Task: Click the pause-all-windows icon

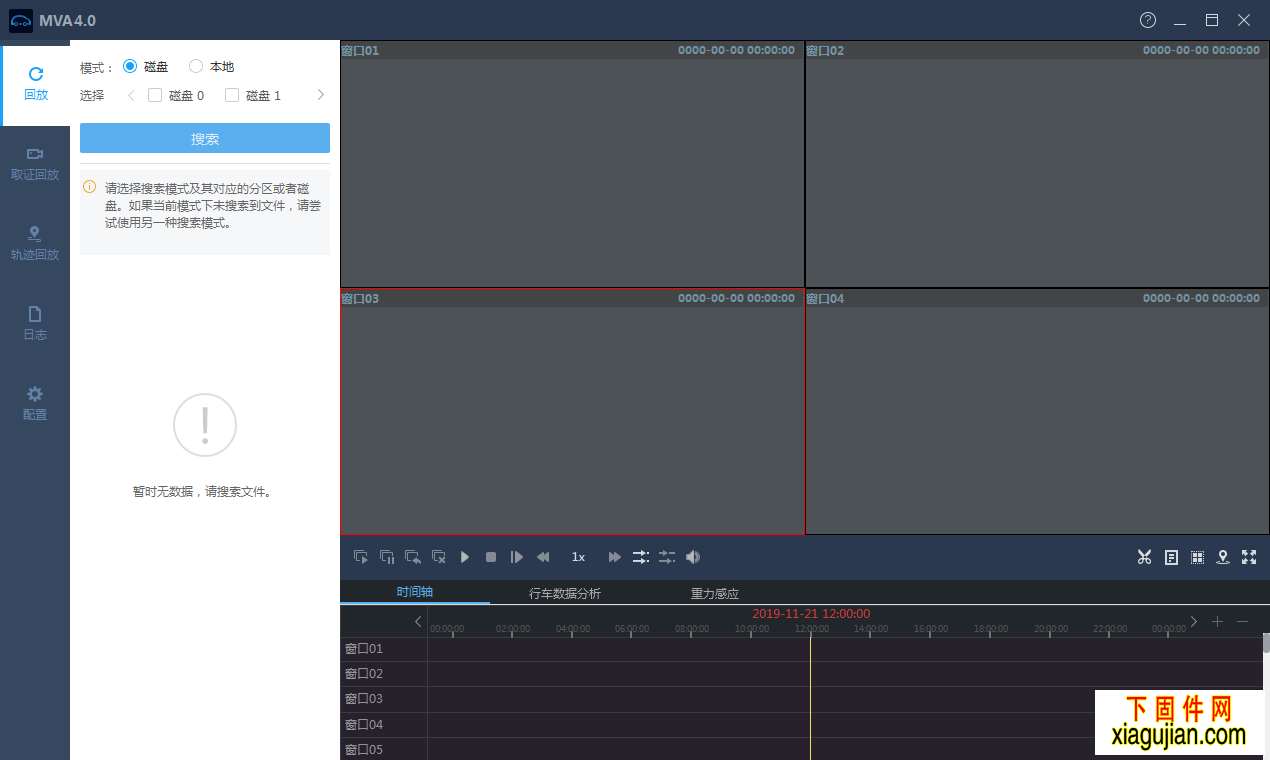Action: pos(386,557)
